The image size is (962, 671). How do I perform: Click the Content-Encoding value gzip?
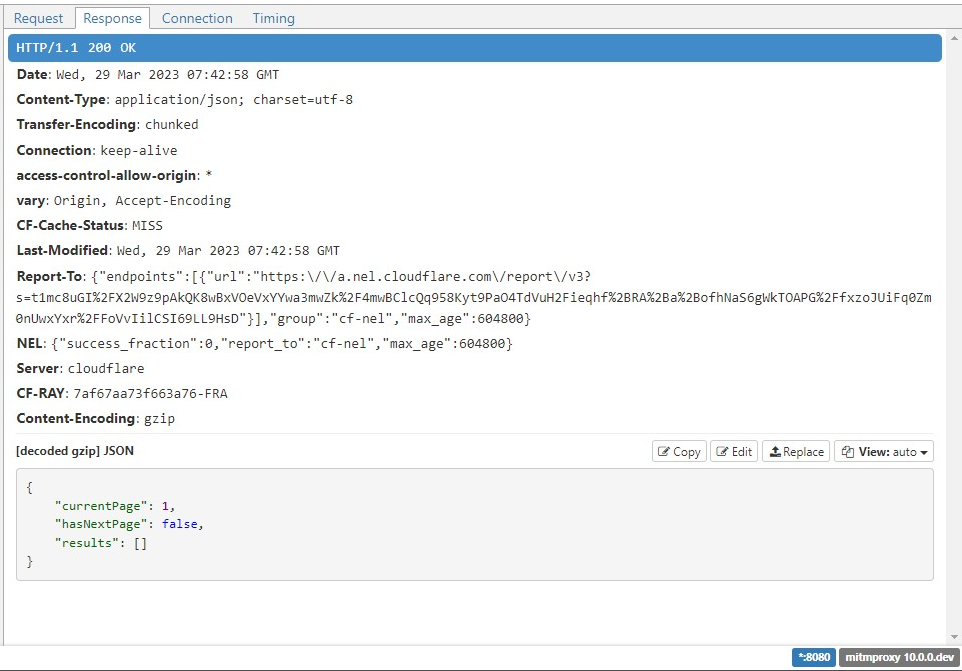tap(160, 419)
